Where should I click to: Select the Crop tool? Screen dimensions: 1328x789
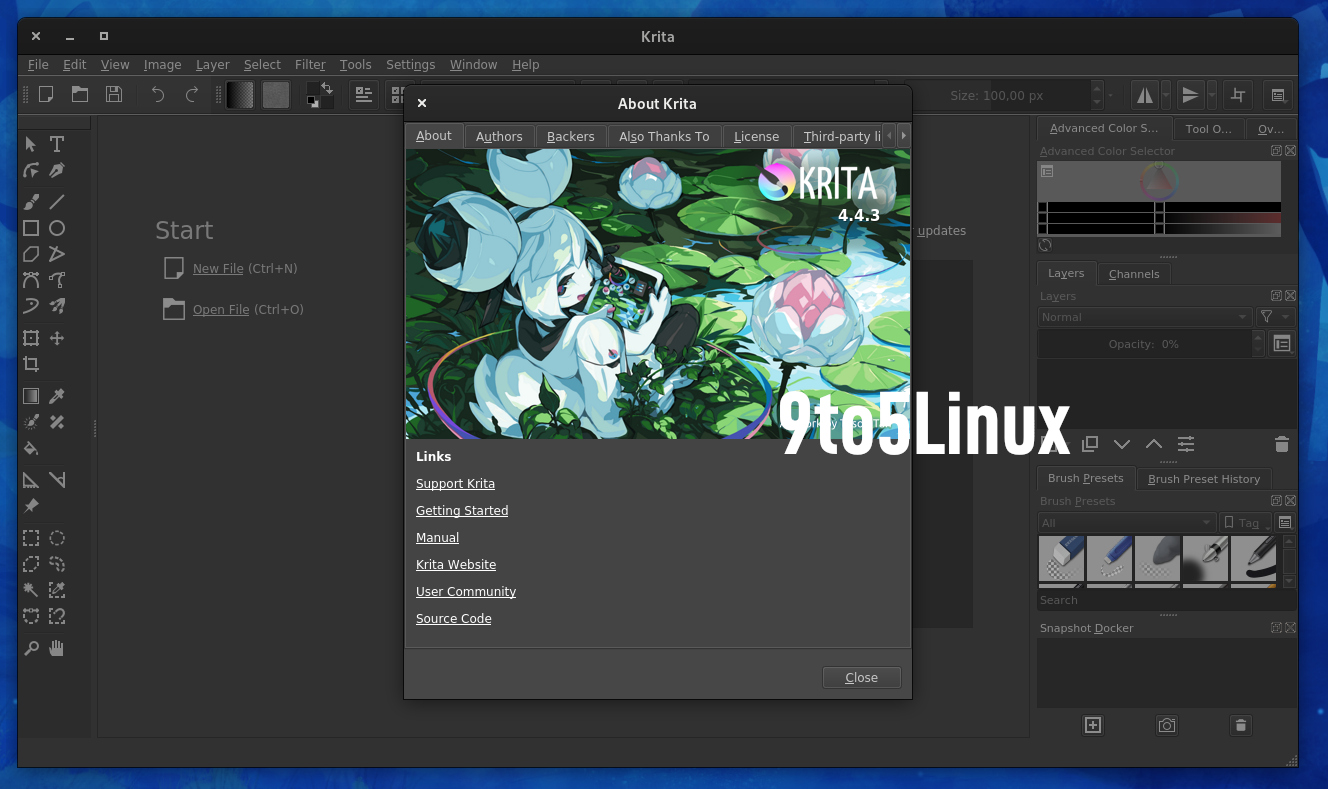click(31, 364)
